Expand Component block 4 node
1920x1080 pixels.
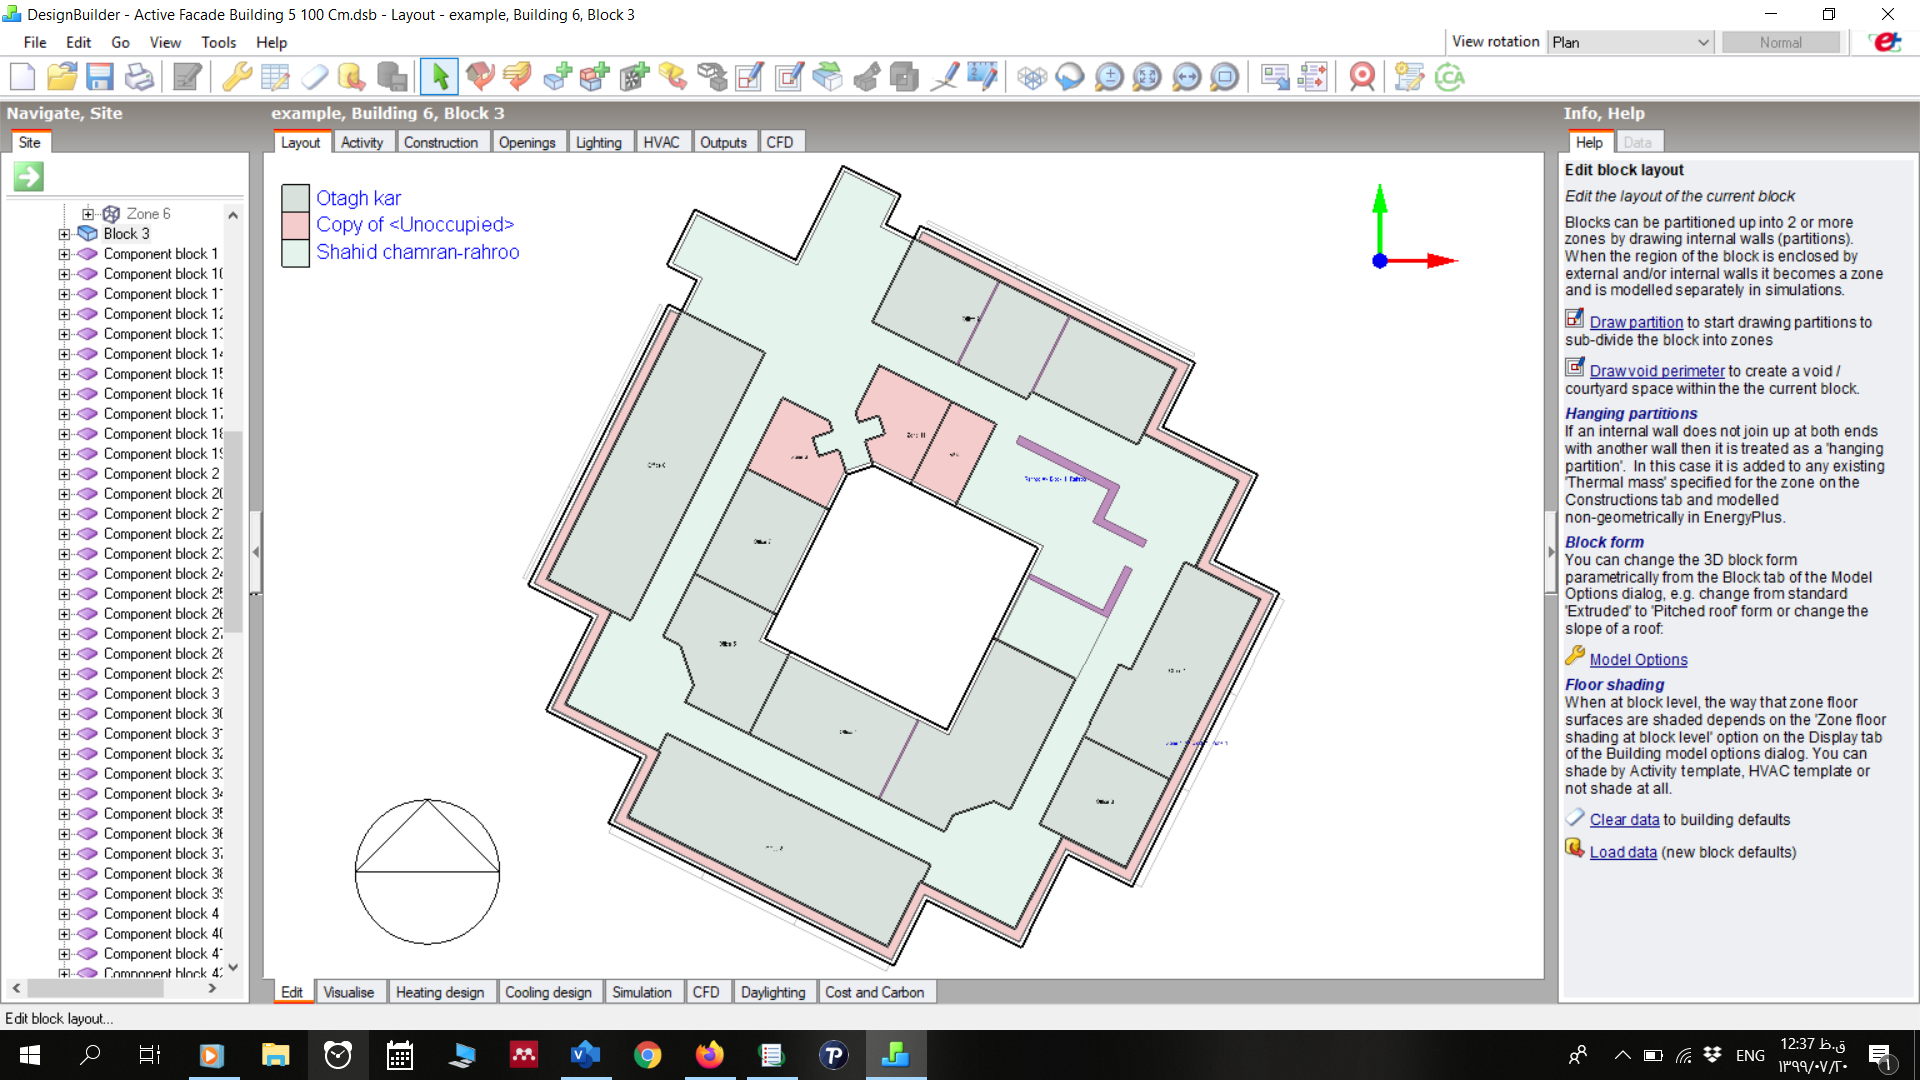tap(64, 914)
